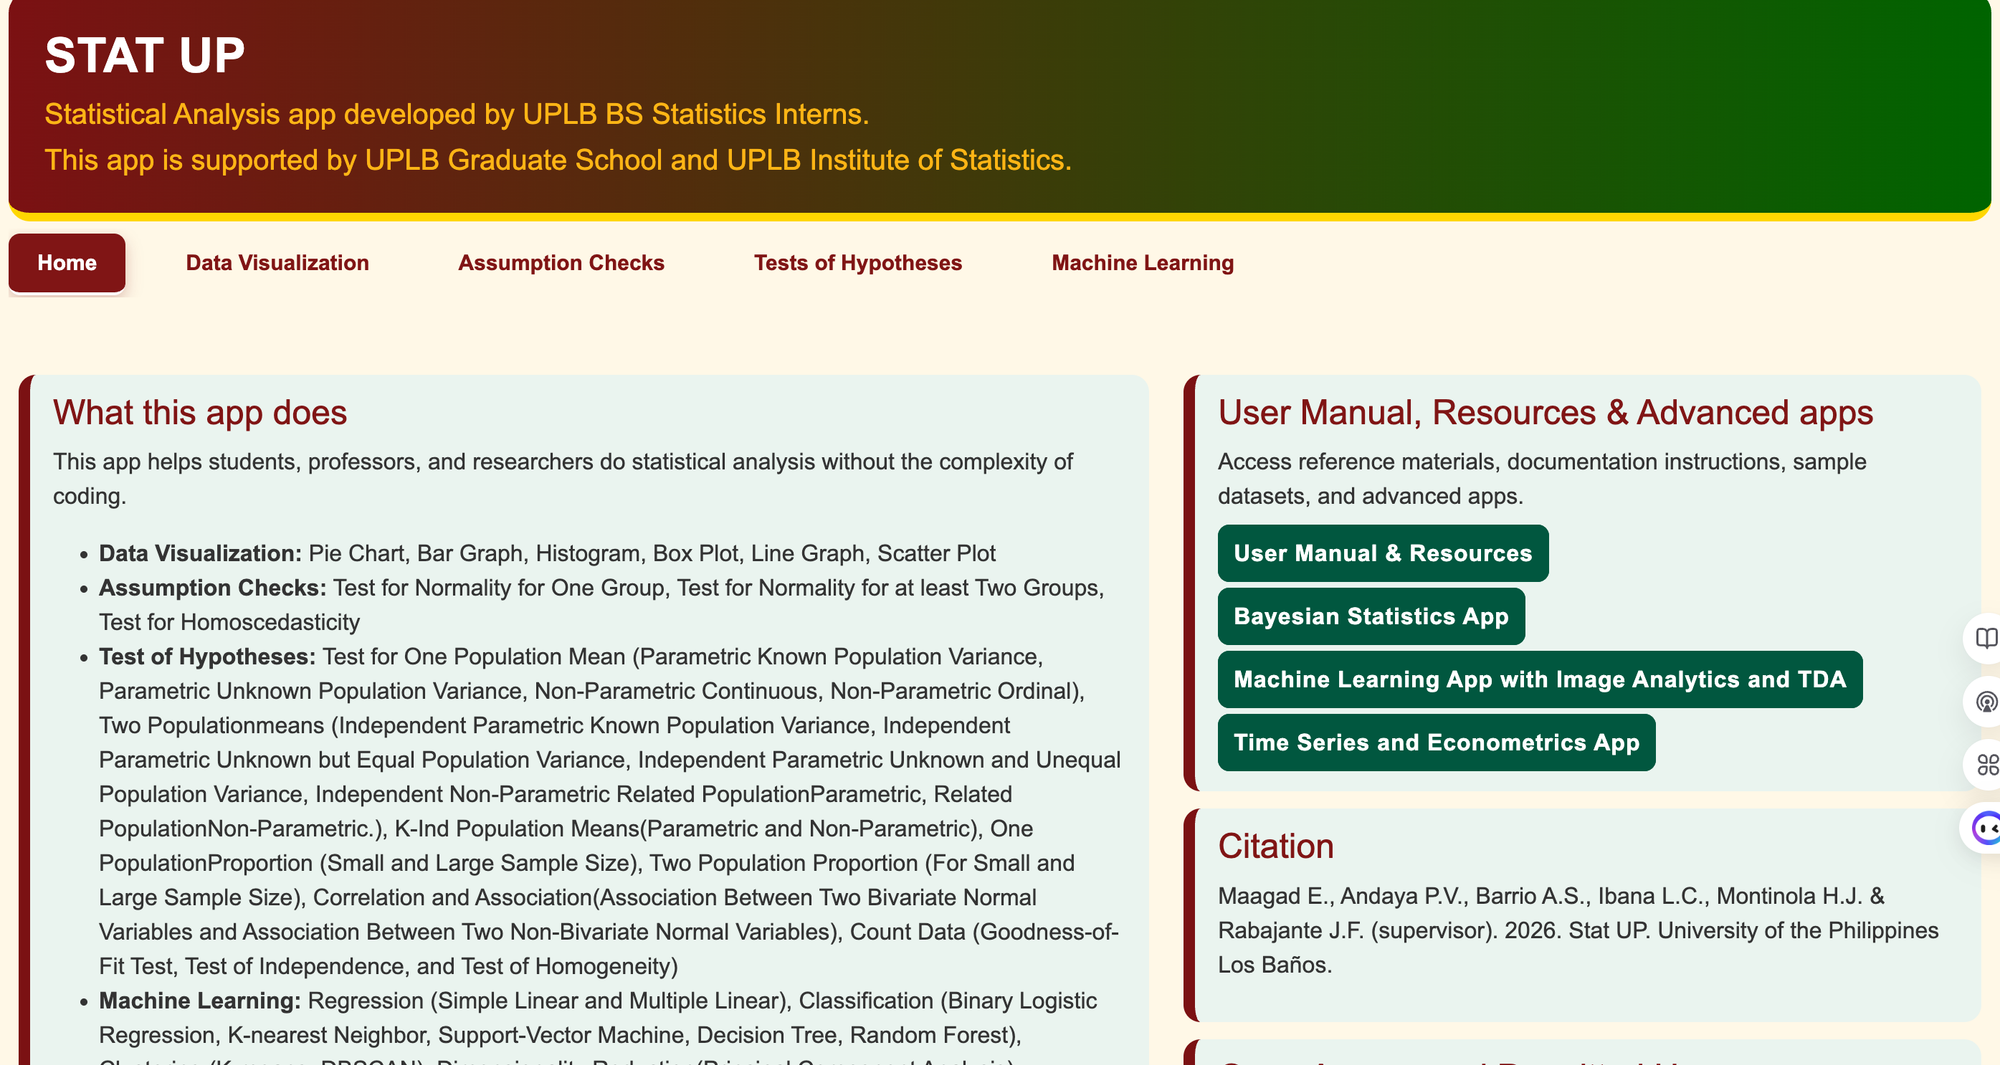Select the Tests of Hypotheses tab
This screenshot has height=1065, width=2000.
tap(858, 263)
